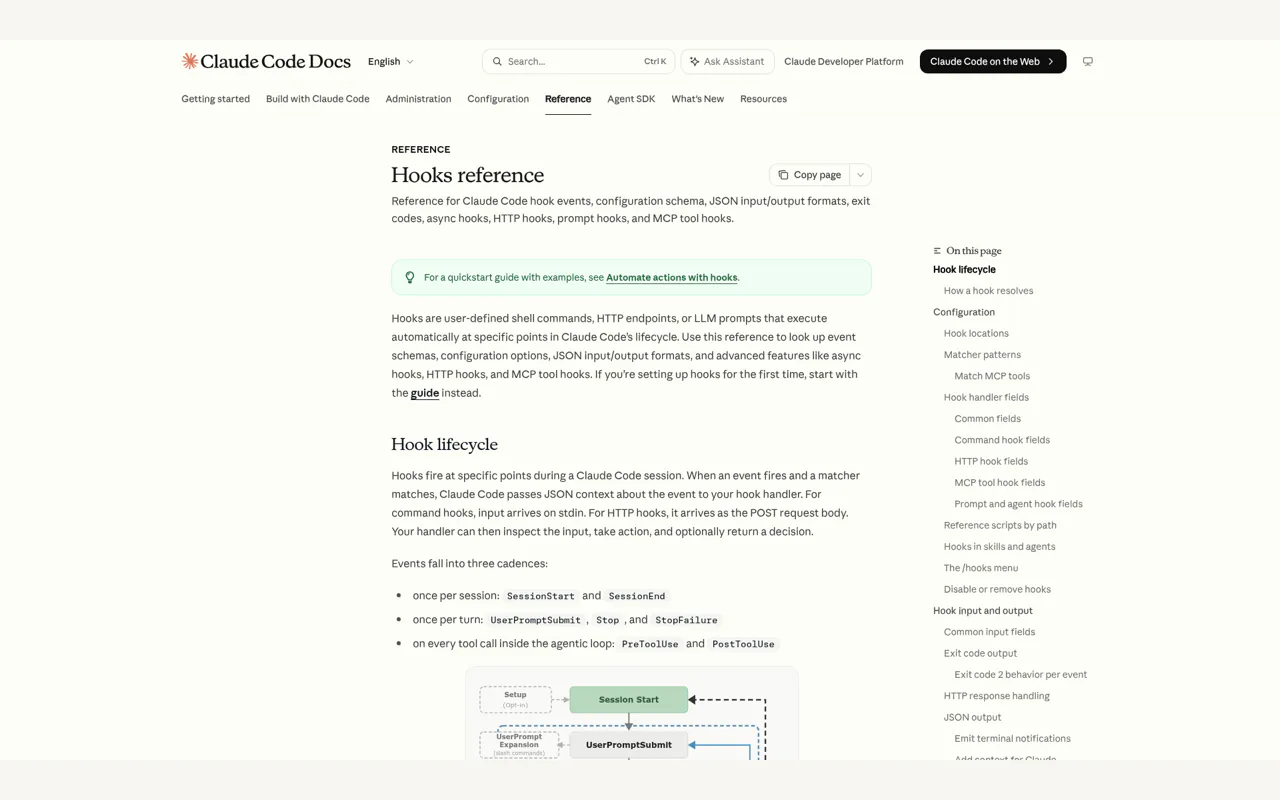The height and width of the screenshot is (800, 1280).
Task: Click the PreToolUse inline code
Action: (x=650, y=644)
